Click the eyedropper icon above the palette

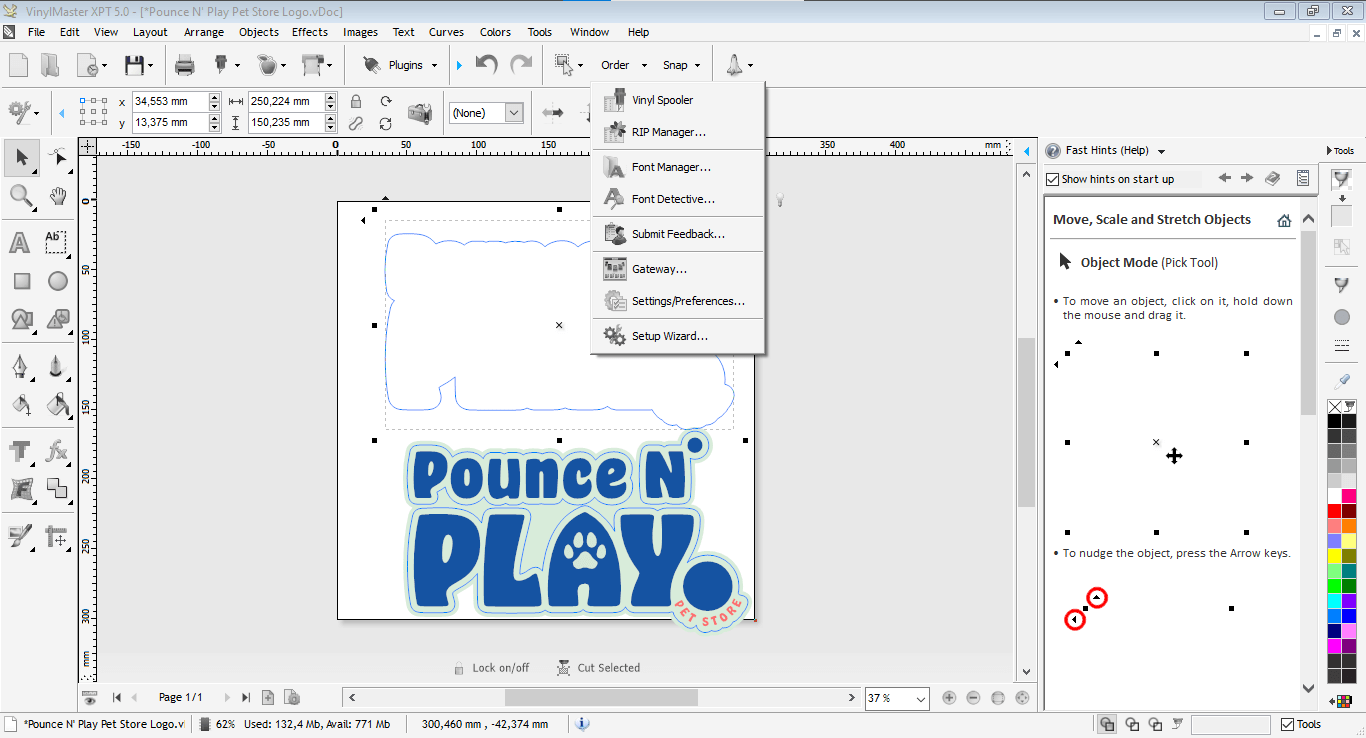click(x=1342, y=381)
